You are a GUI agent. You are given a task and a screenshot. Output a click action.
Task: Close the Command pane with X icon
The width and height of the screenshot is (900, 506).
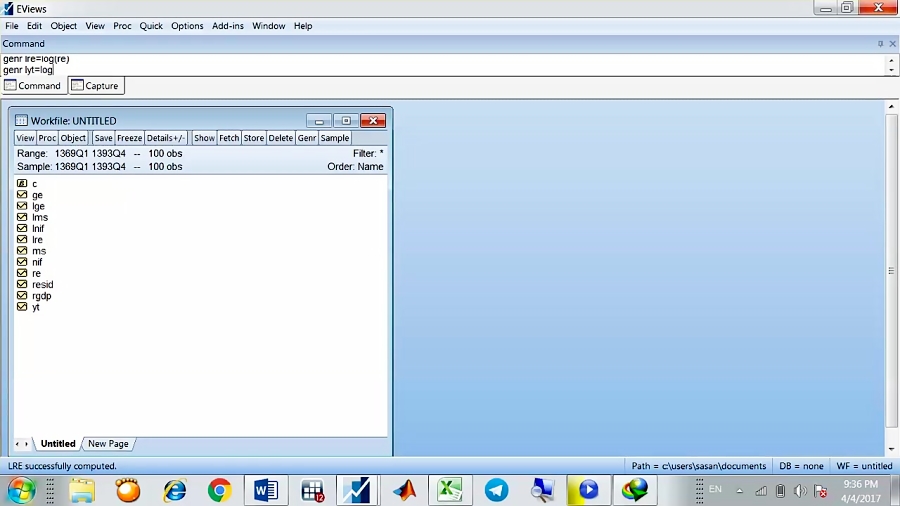(x=893, y=44)
